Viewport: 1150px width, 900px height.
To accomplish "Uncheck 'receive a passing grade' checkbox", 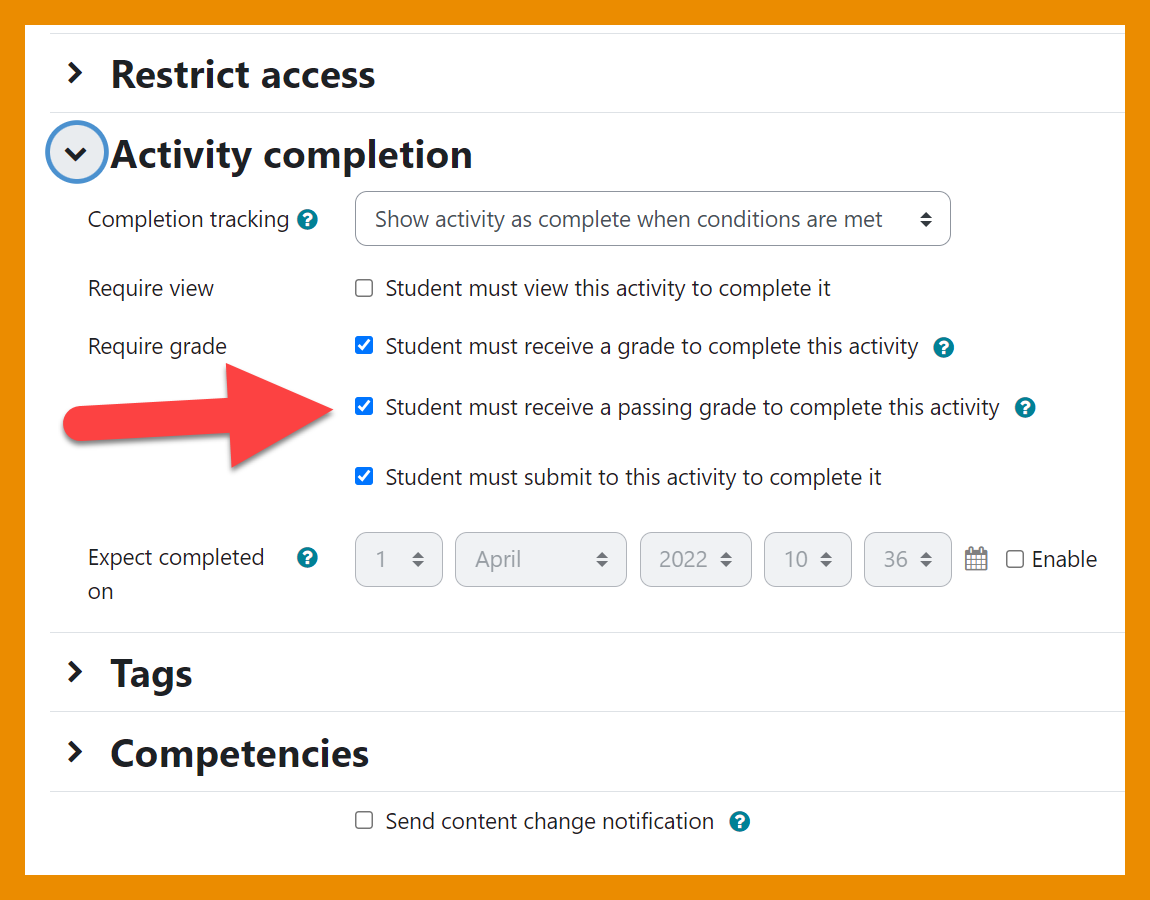I will [365, 407].
